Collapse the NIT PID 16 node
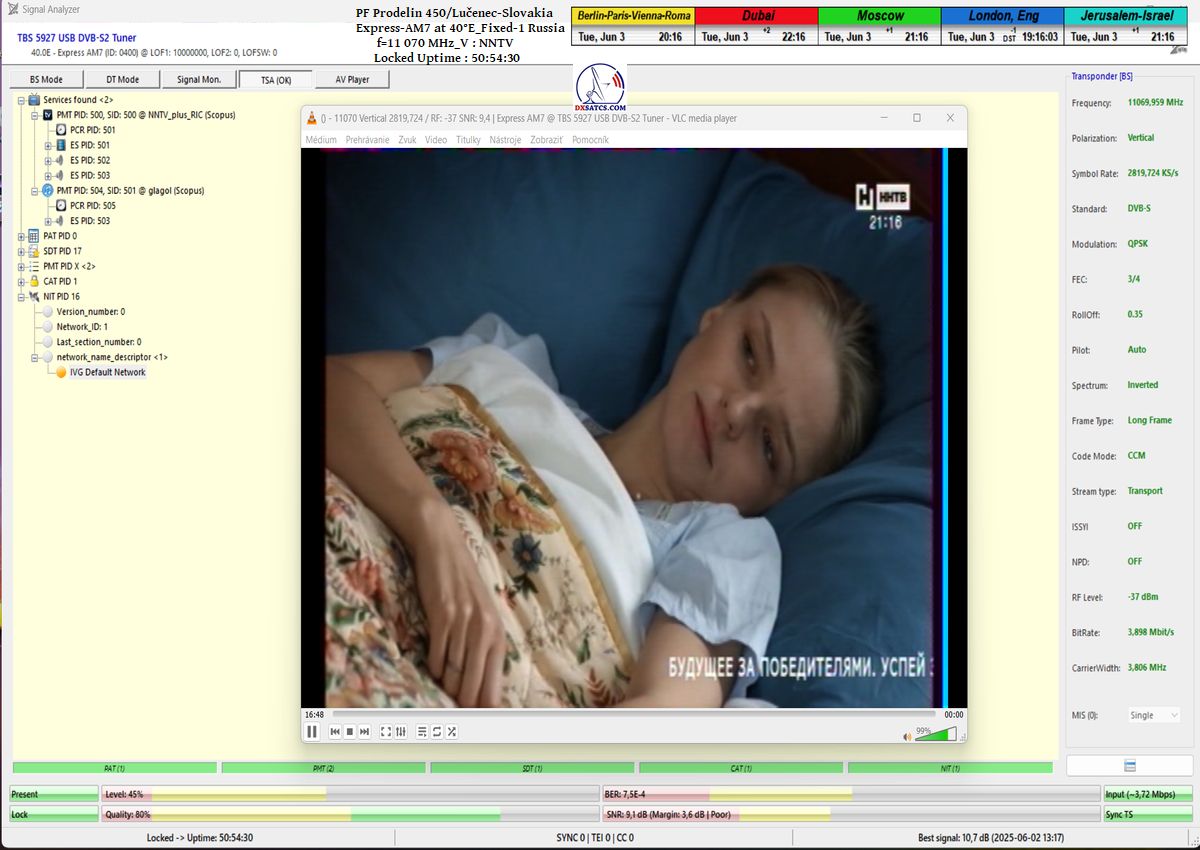 [x=21, y=297]
